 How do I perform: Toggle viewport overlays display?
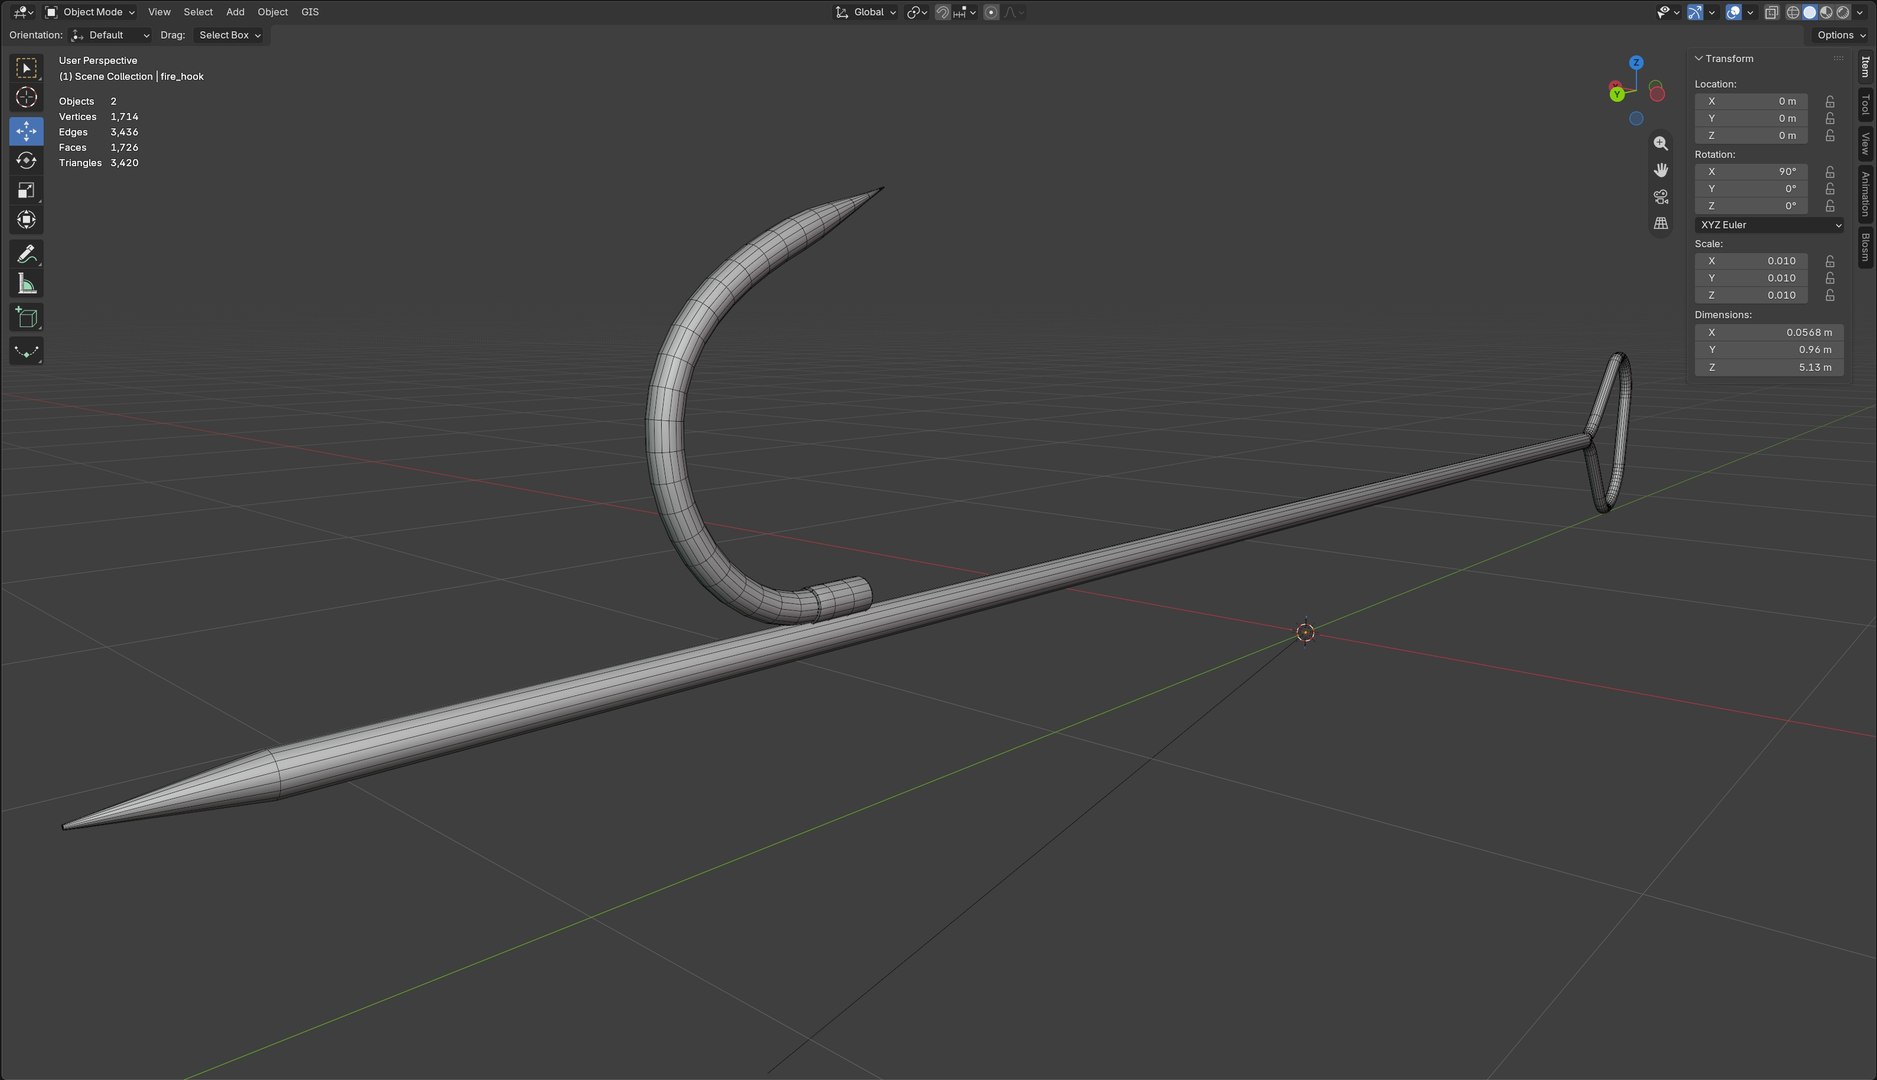pos(1734,12)
